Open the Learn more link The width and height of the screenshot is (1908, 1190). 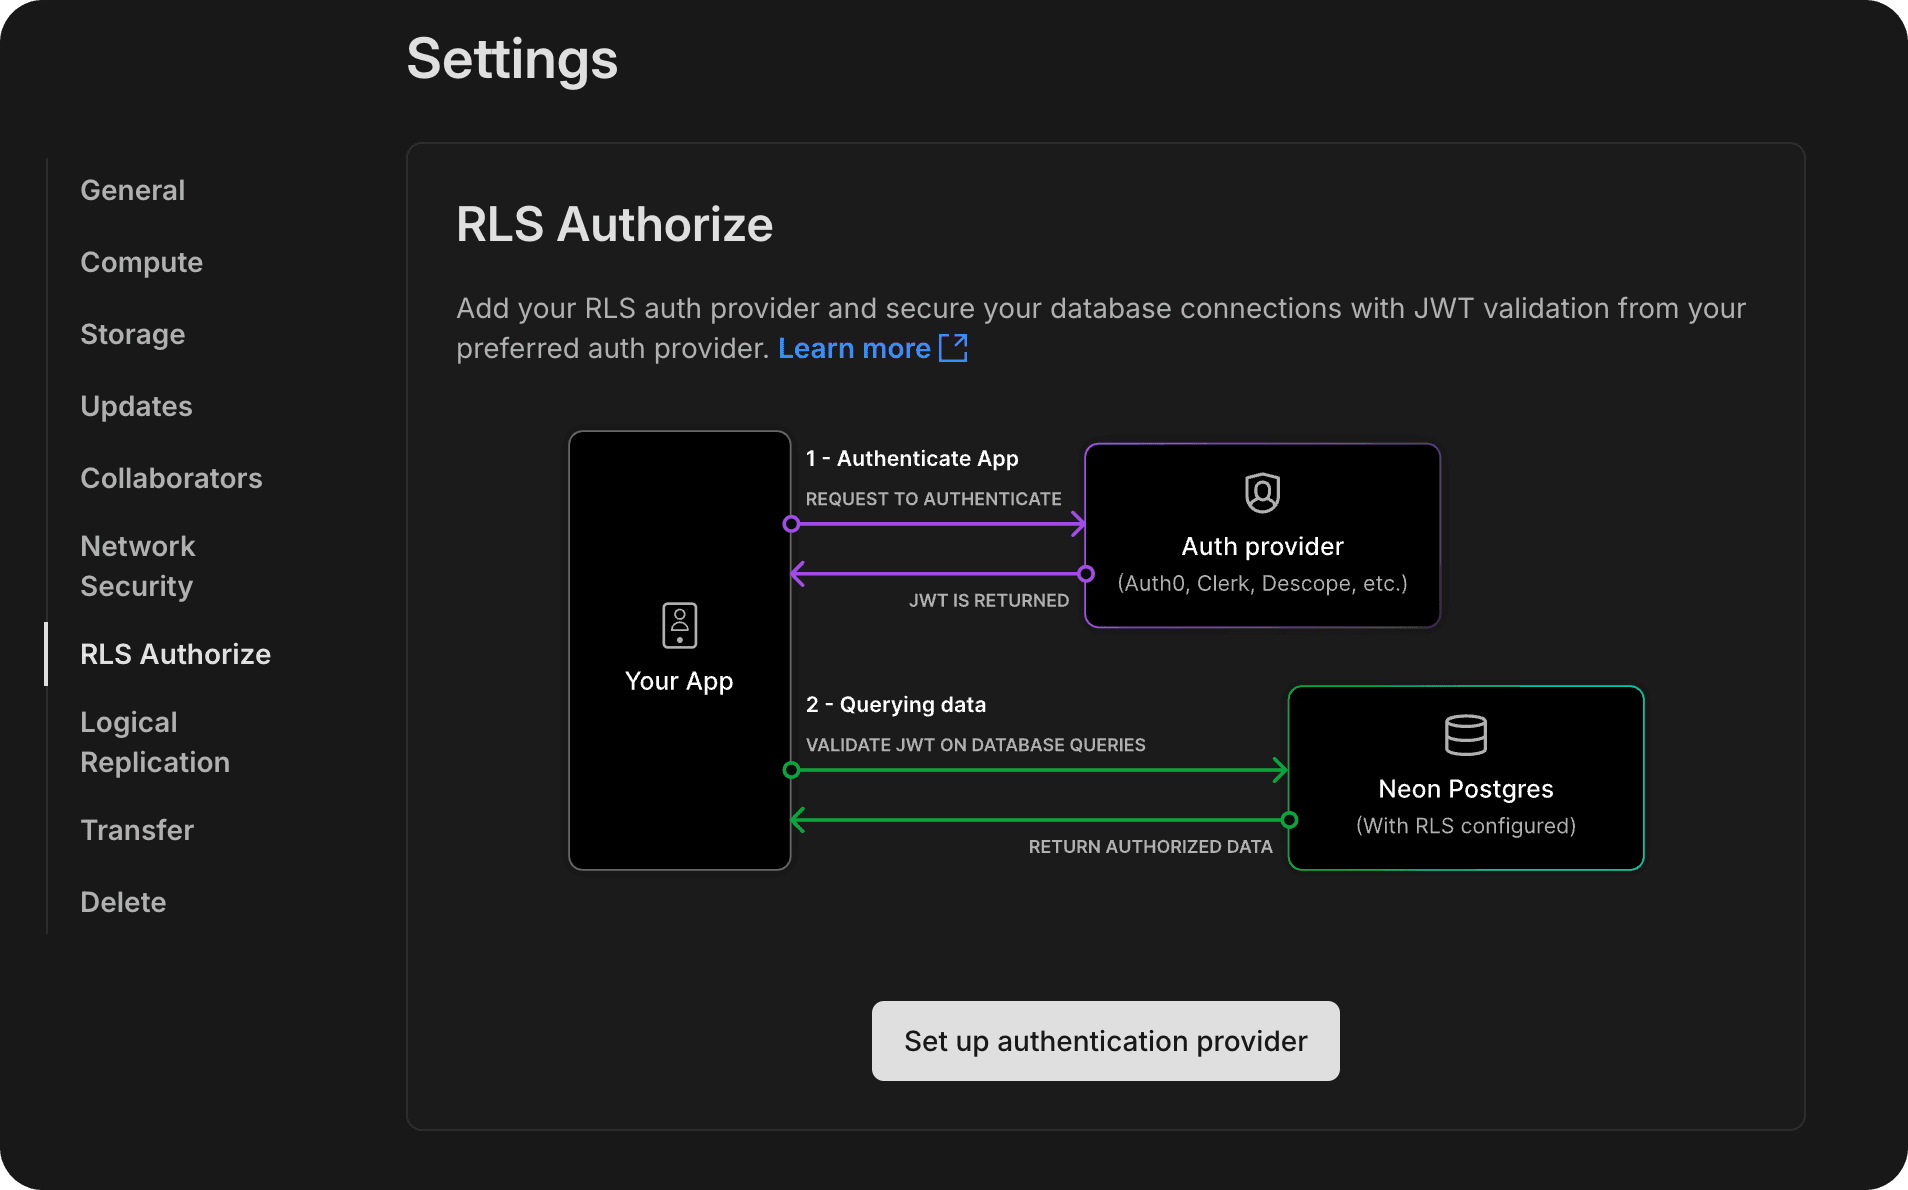[853, 347]
